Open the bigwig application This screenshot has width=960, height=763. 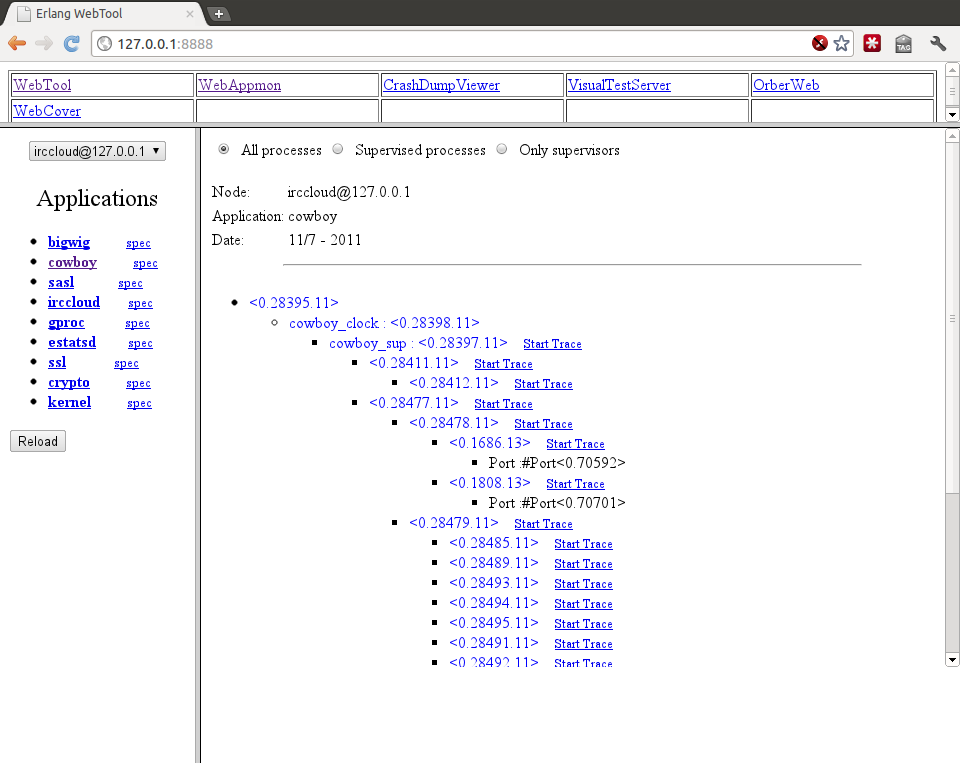(69, 242)
